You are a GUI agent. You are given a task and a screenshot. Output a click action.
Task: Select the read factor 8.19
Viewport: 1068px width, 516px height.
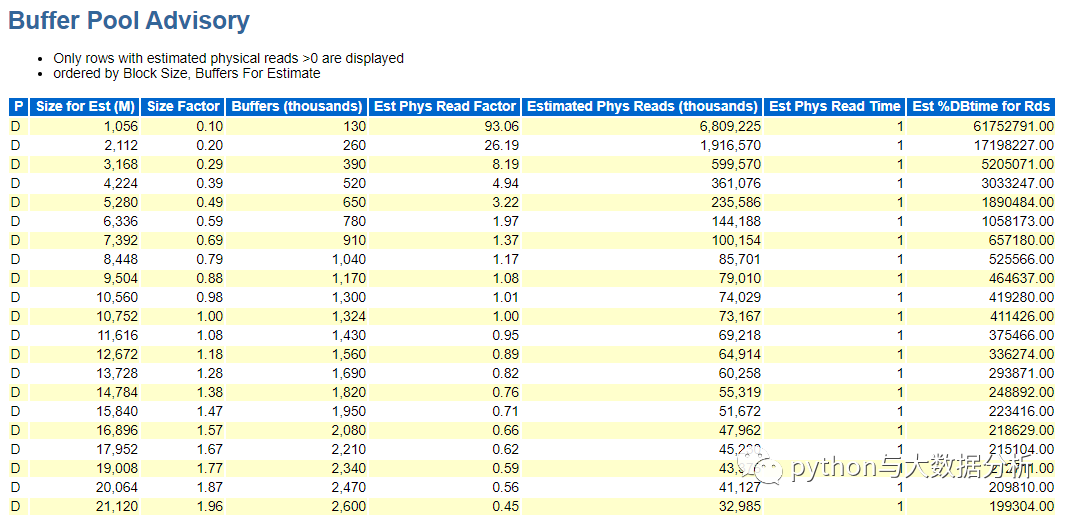point(506,164)
